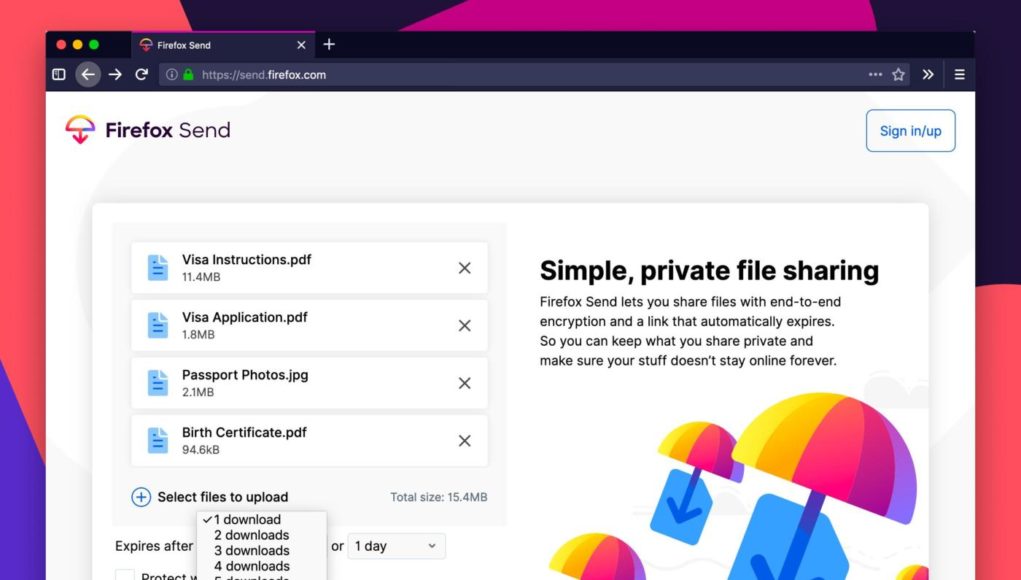1021x580 pixels.
Task: Choose 4 downloads option in list
Action: (261, 566)
